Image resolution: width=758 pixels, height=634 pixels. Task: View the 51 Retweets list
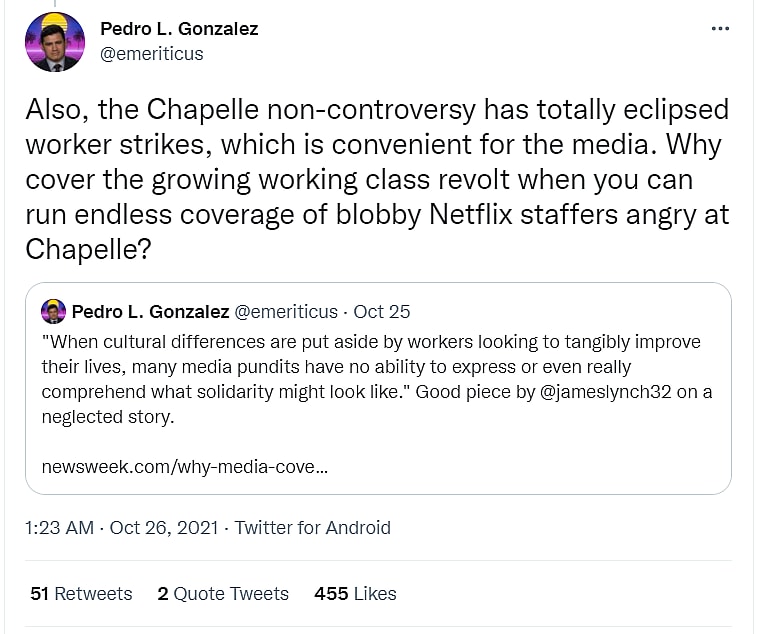point(81,593)
